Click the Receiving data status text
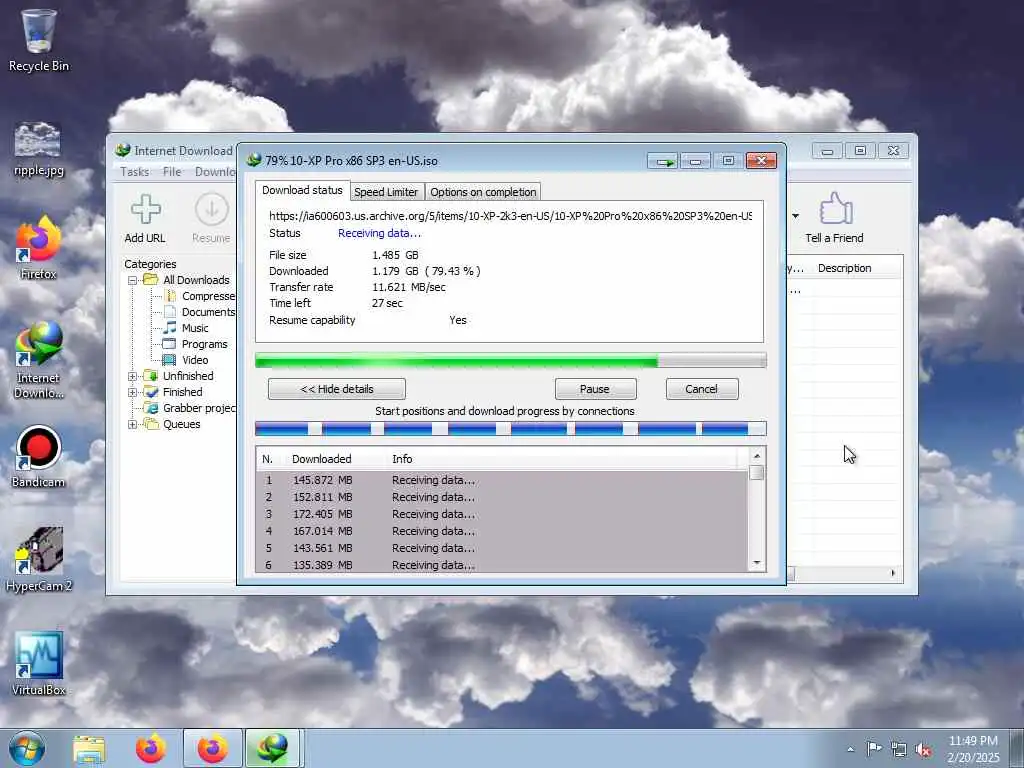This screenshot has width=1024, height=768. pyautogui.click(x=379, y=233)
